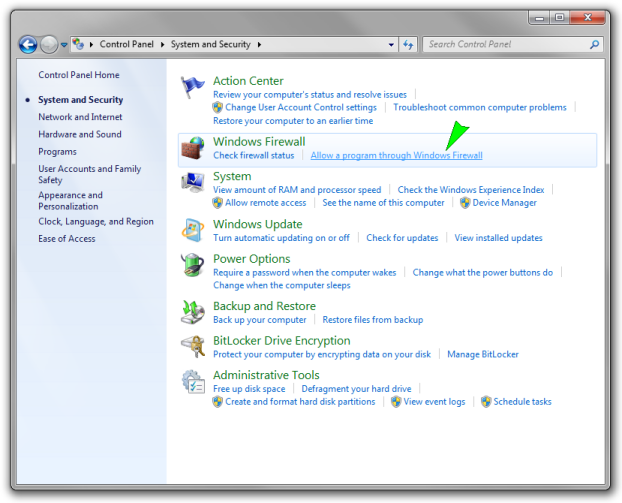Click Restore files from backup link
Image resolution: width=622 pixels, height=503 pixels.
[x=372, y=320]
